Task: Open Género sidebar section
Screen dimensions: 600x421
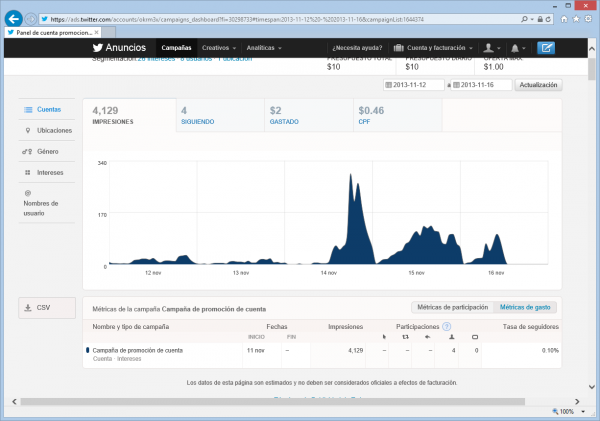Action: pyautogui.click(x=47, y=152)
